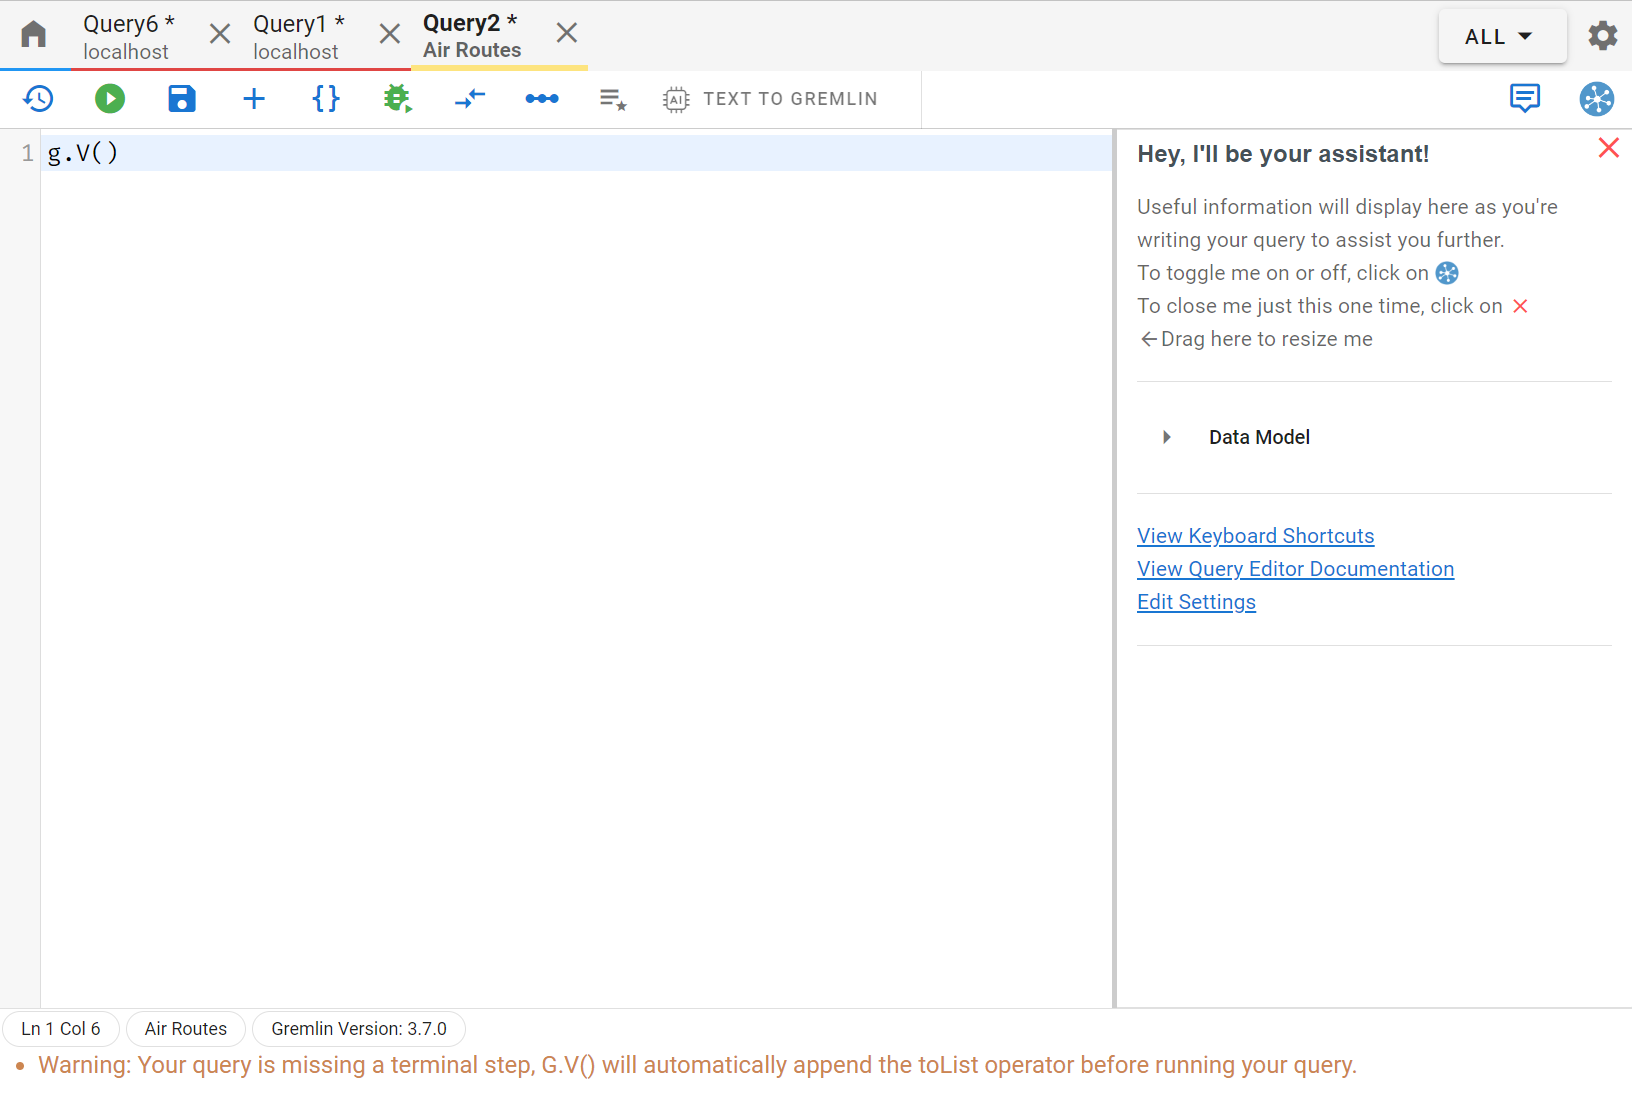Switch to the Query1 localhost tab
1632x1111 pixels.
click(298, 37)
